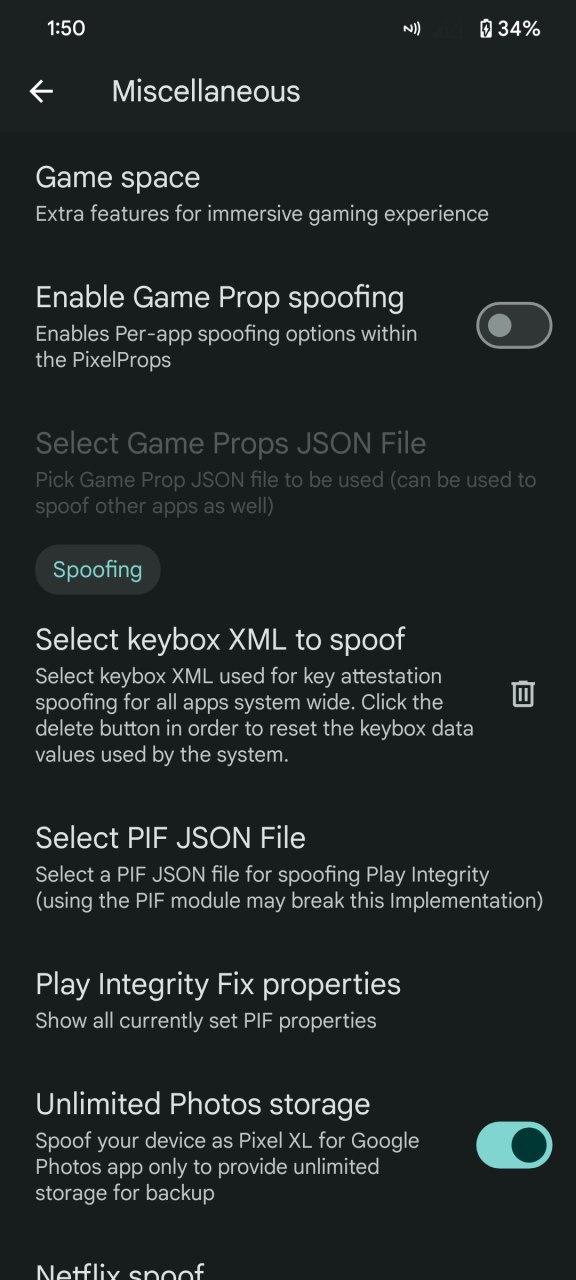
Task: Disable Unlimited Photos storage switch
Action: (x=514, y=1145)
